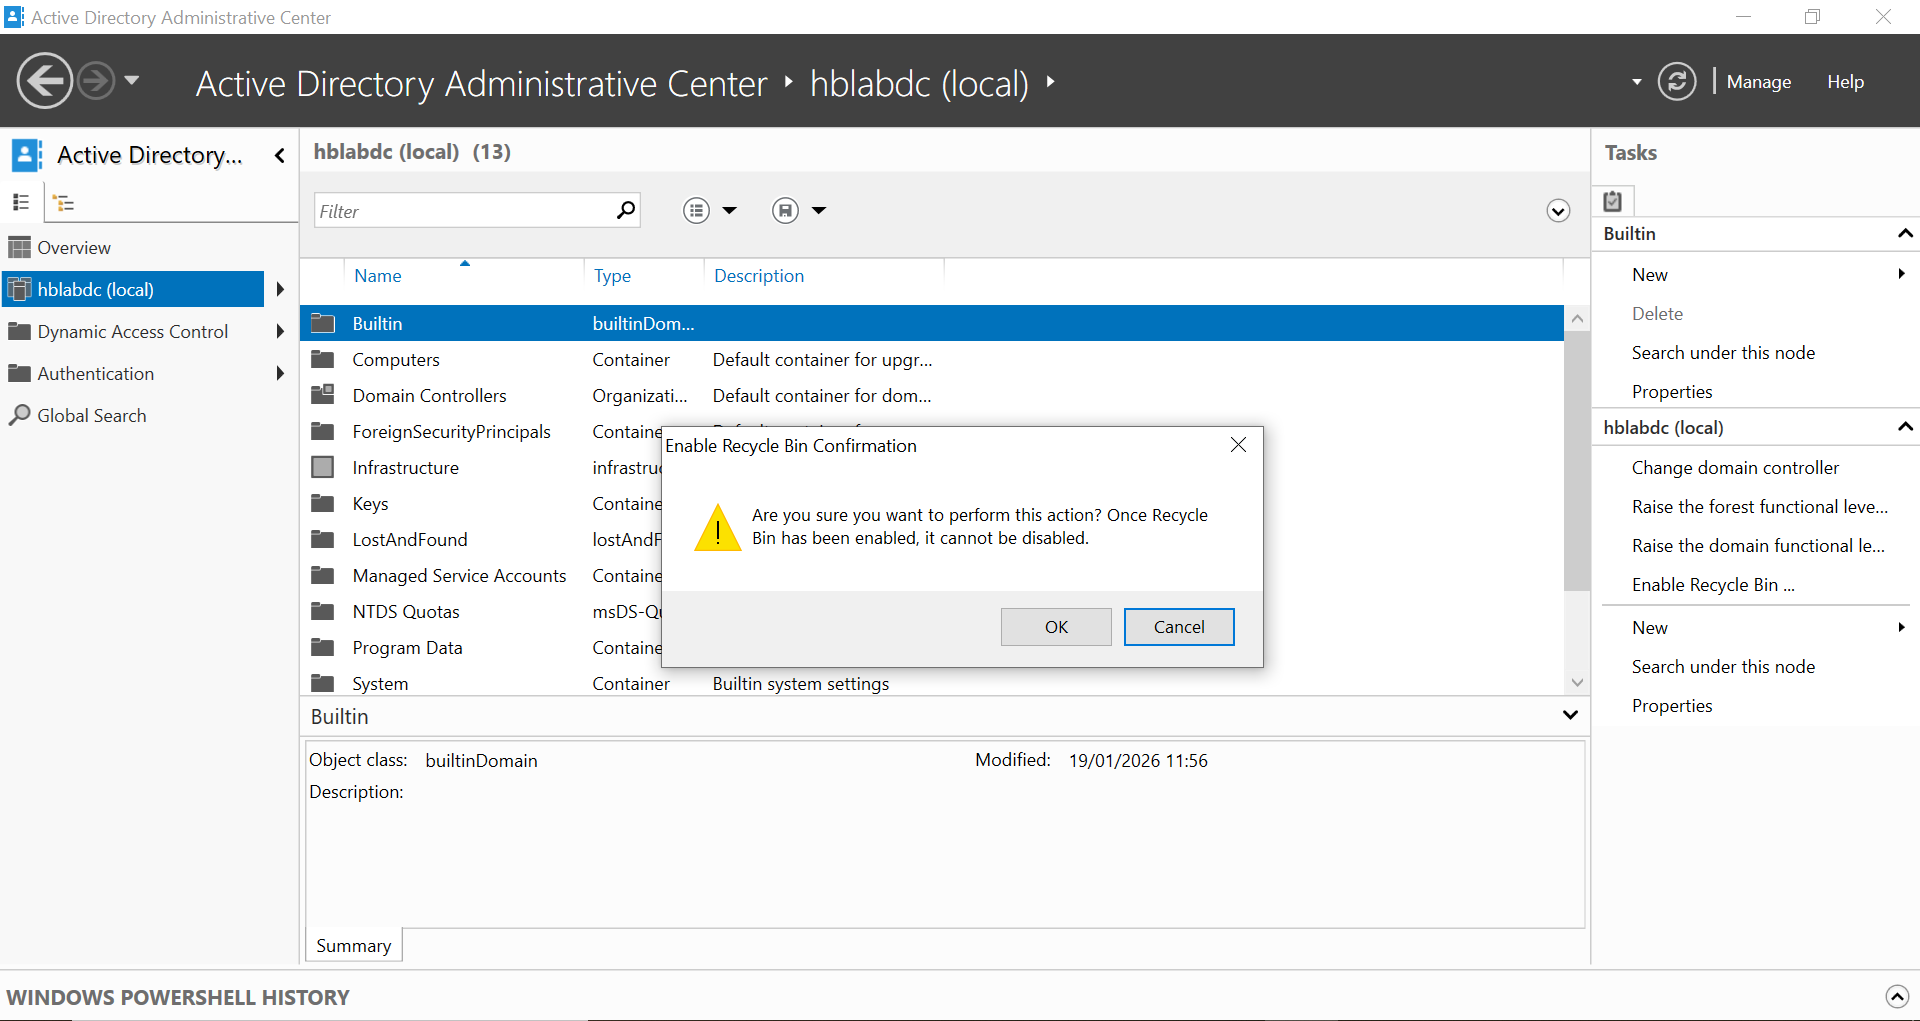Close the Recycle Bin Confirmation dialog

pyautogui.click(x=1238, y=445)
